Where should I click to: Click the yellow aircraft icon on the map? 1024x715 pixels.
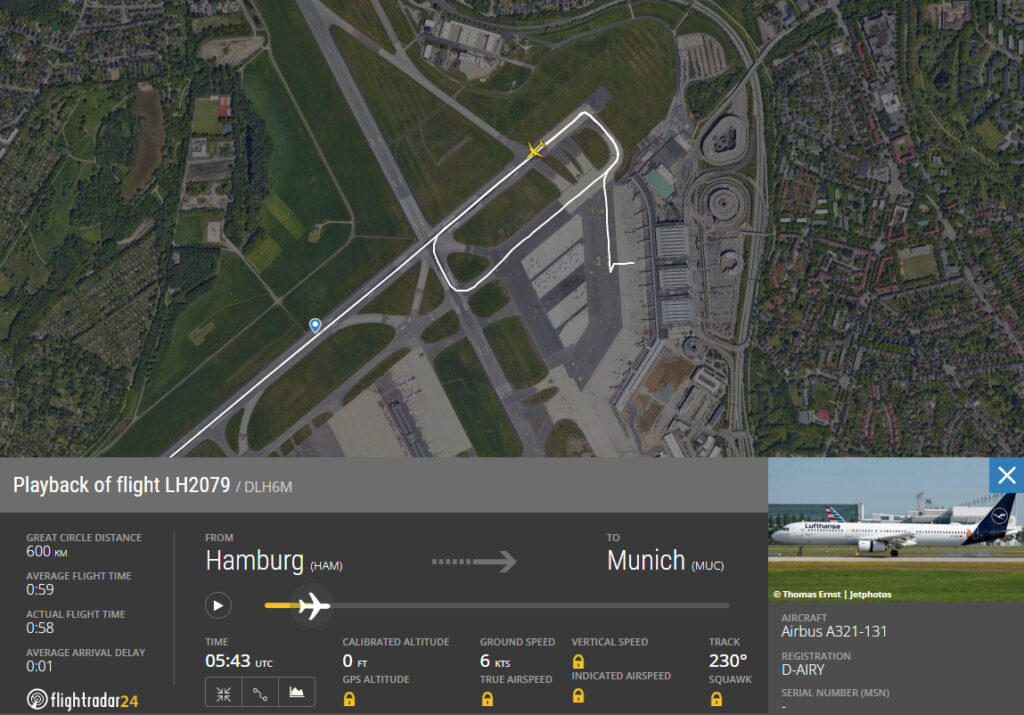click(x=535, y=150)
